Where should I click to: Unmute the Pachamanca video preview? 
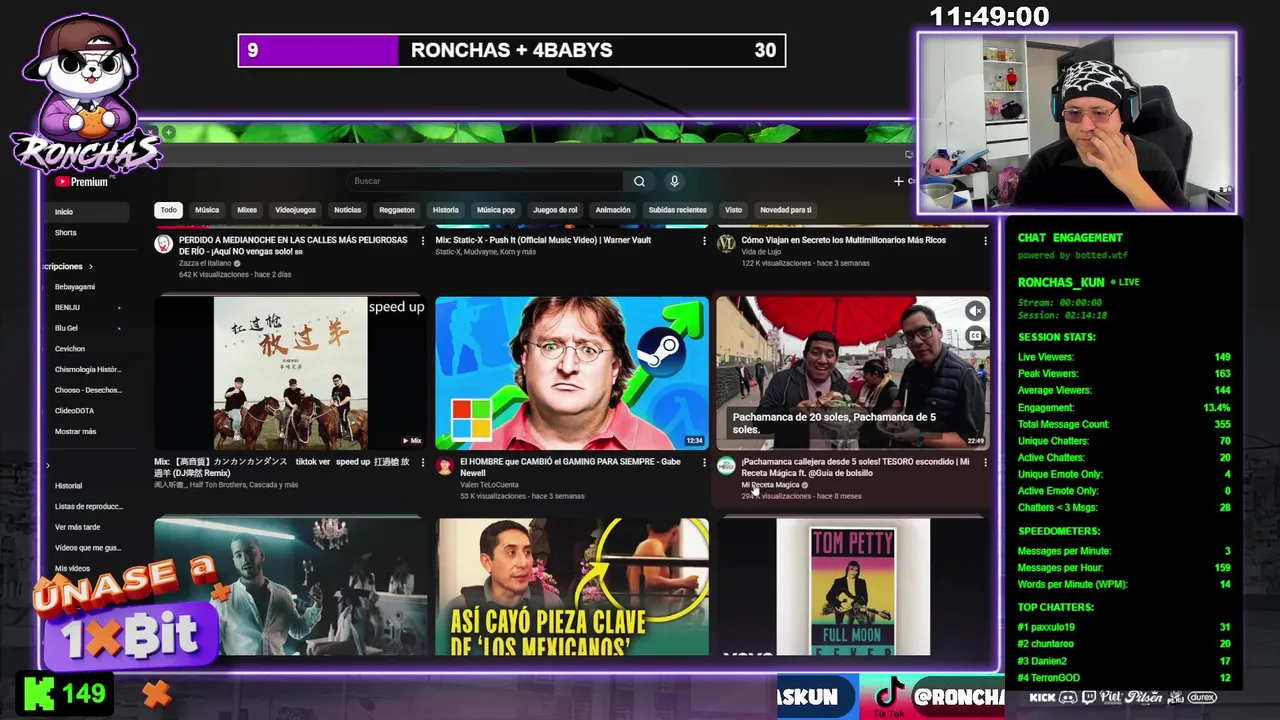[x=975, y=311]
